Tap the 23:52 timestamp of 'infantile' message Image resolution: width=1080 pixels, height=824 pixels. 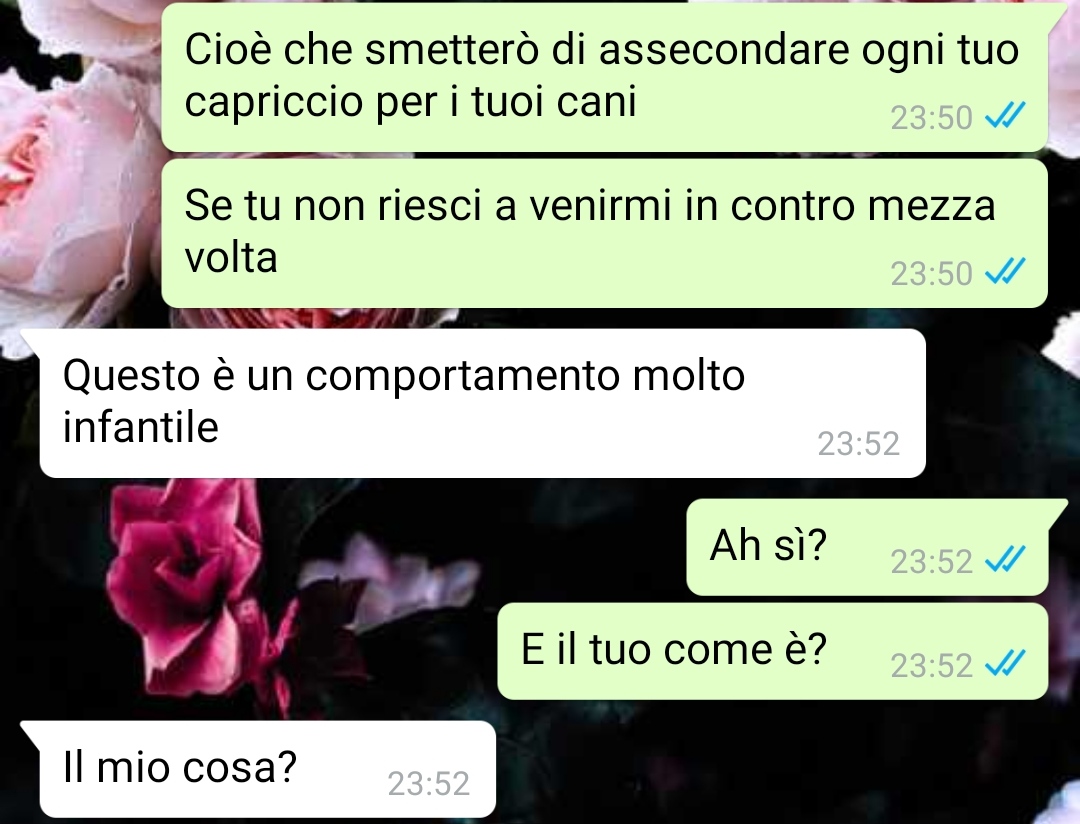(x=858, y=444)
